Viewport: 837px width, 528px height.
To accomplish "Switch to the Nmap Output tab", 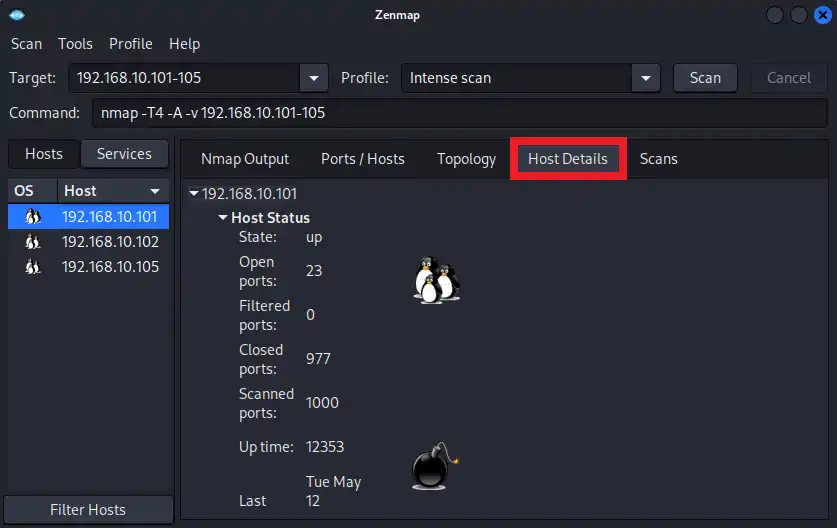I will (x=245, y=159).
